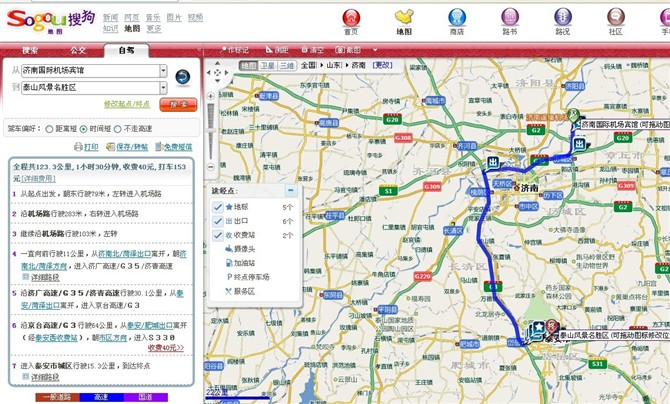Expand the destination 泰山风景名胜区 dropdown
This screenshot has width=670, height=404.
[x=163, y=88]
